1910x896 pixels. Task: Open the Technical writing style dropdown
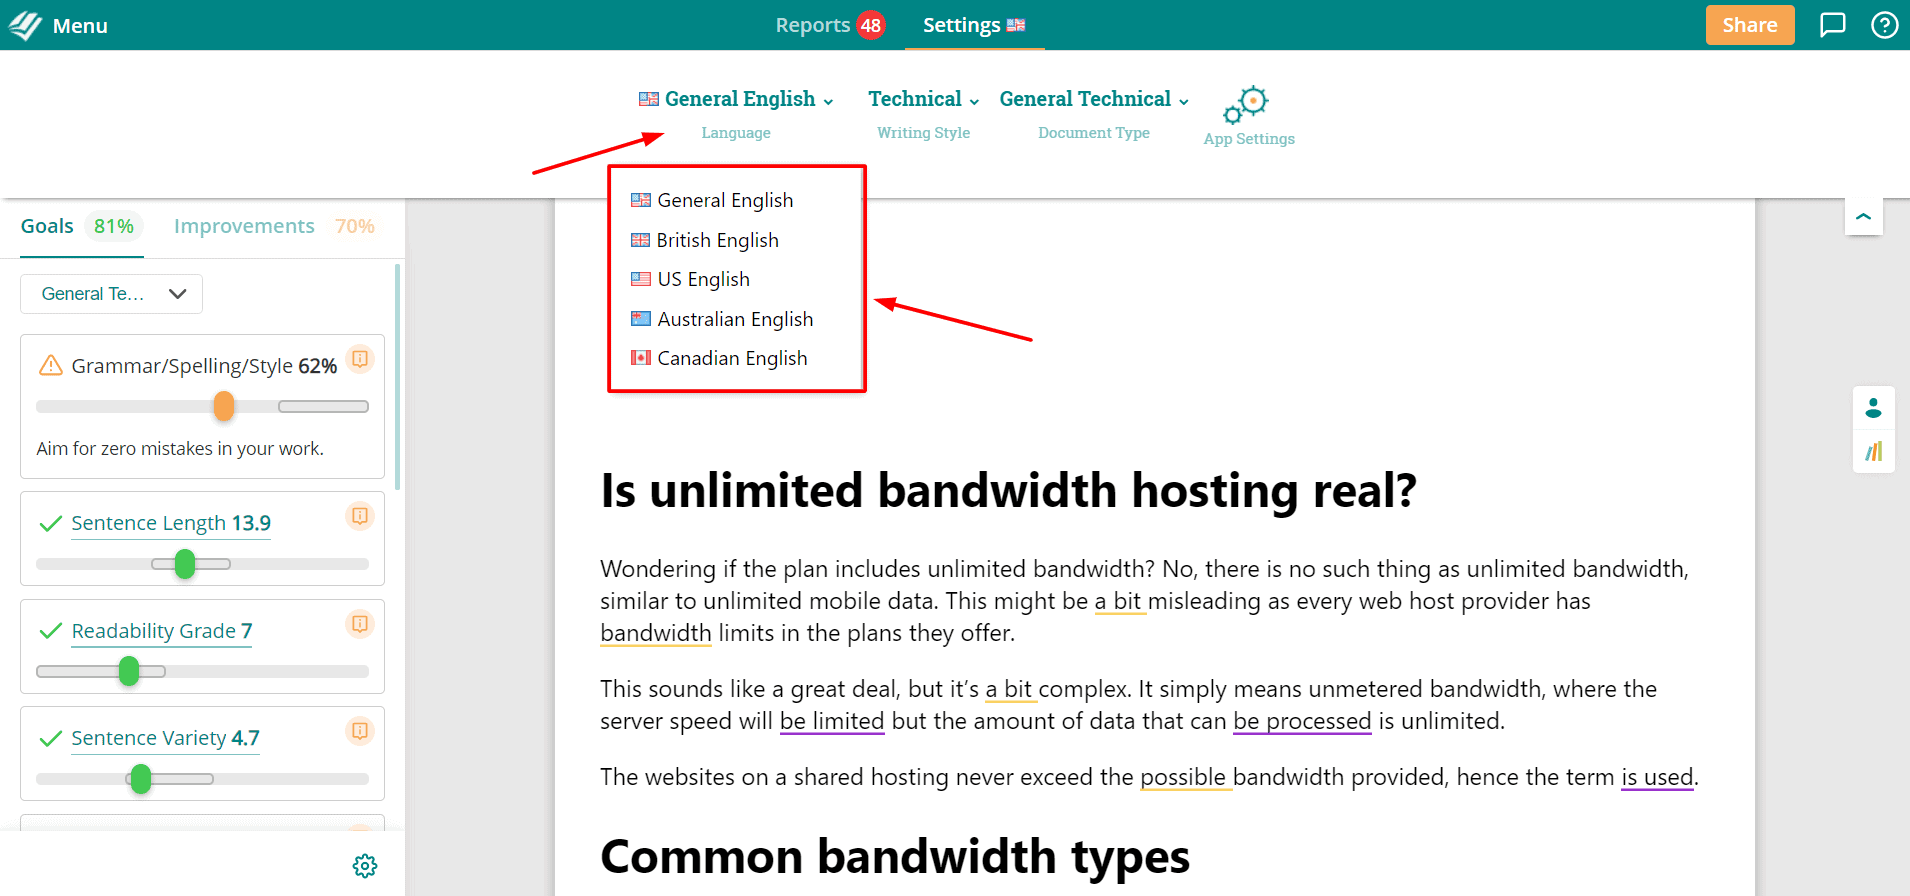[923, 99]
